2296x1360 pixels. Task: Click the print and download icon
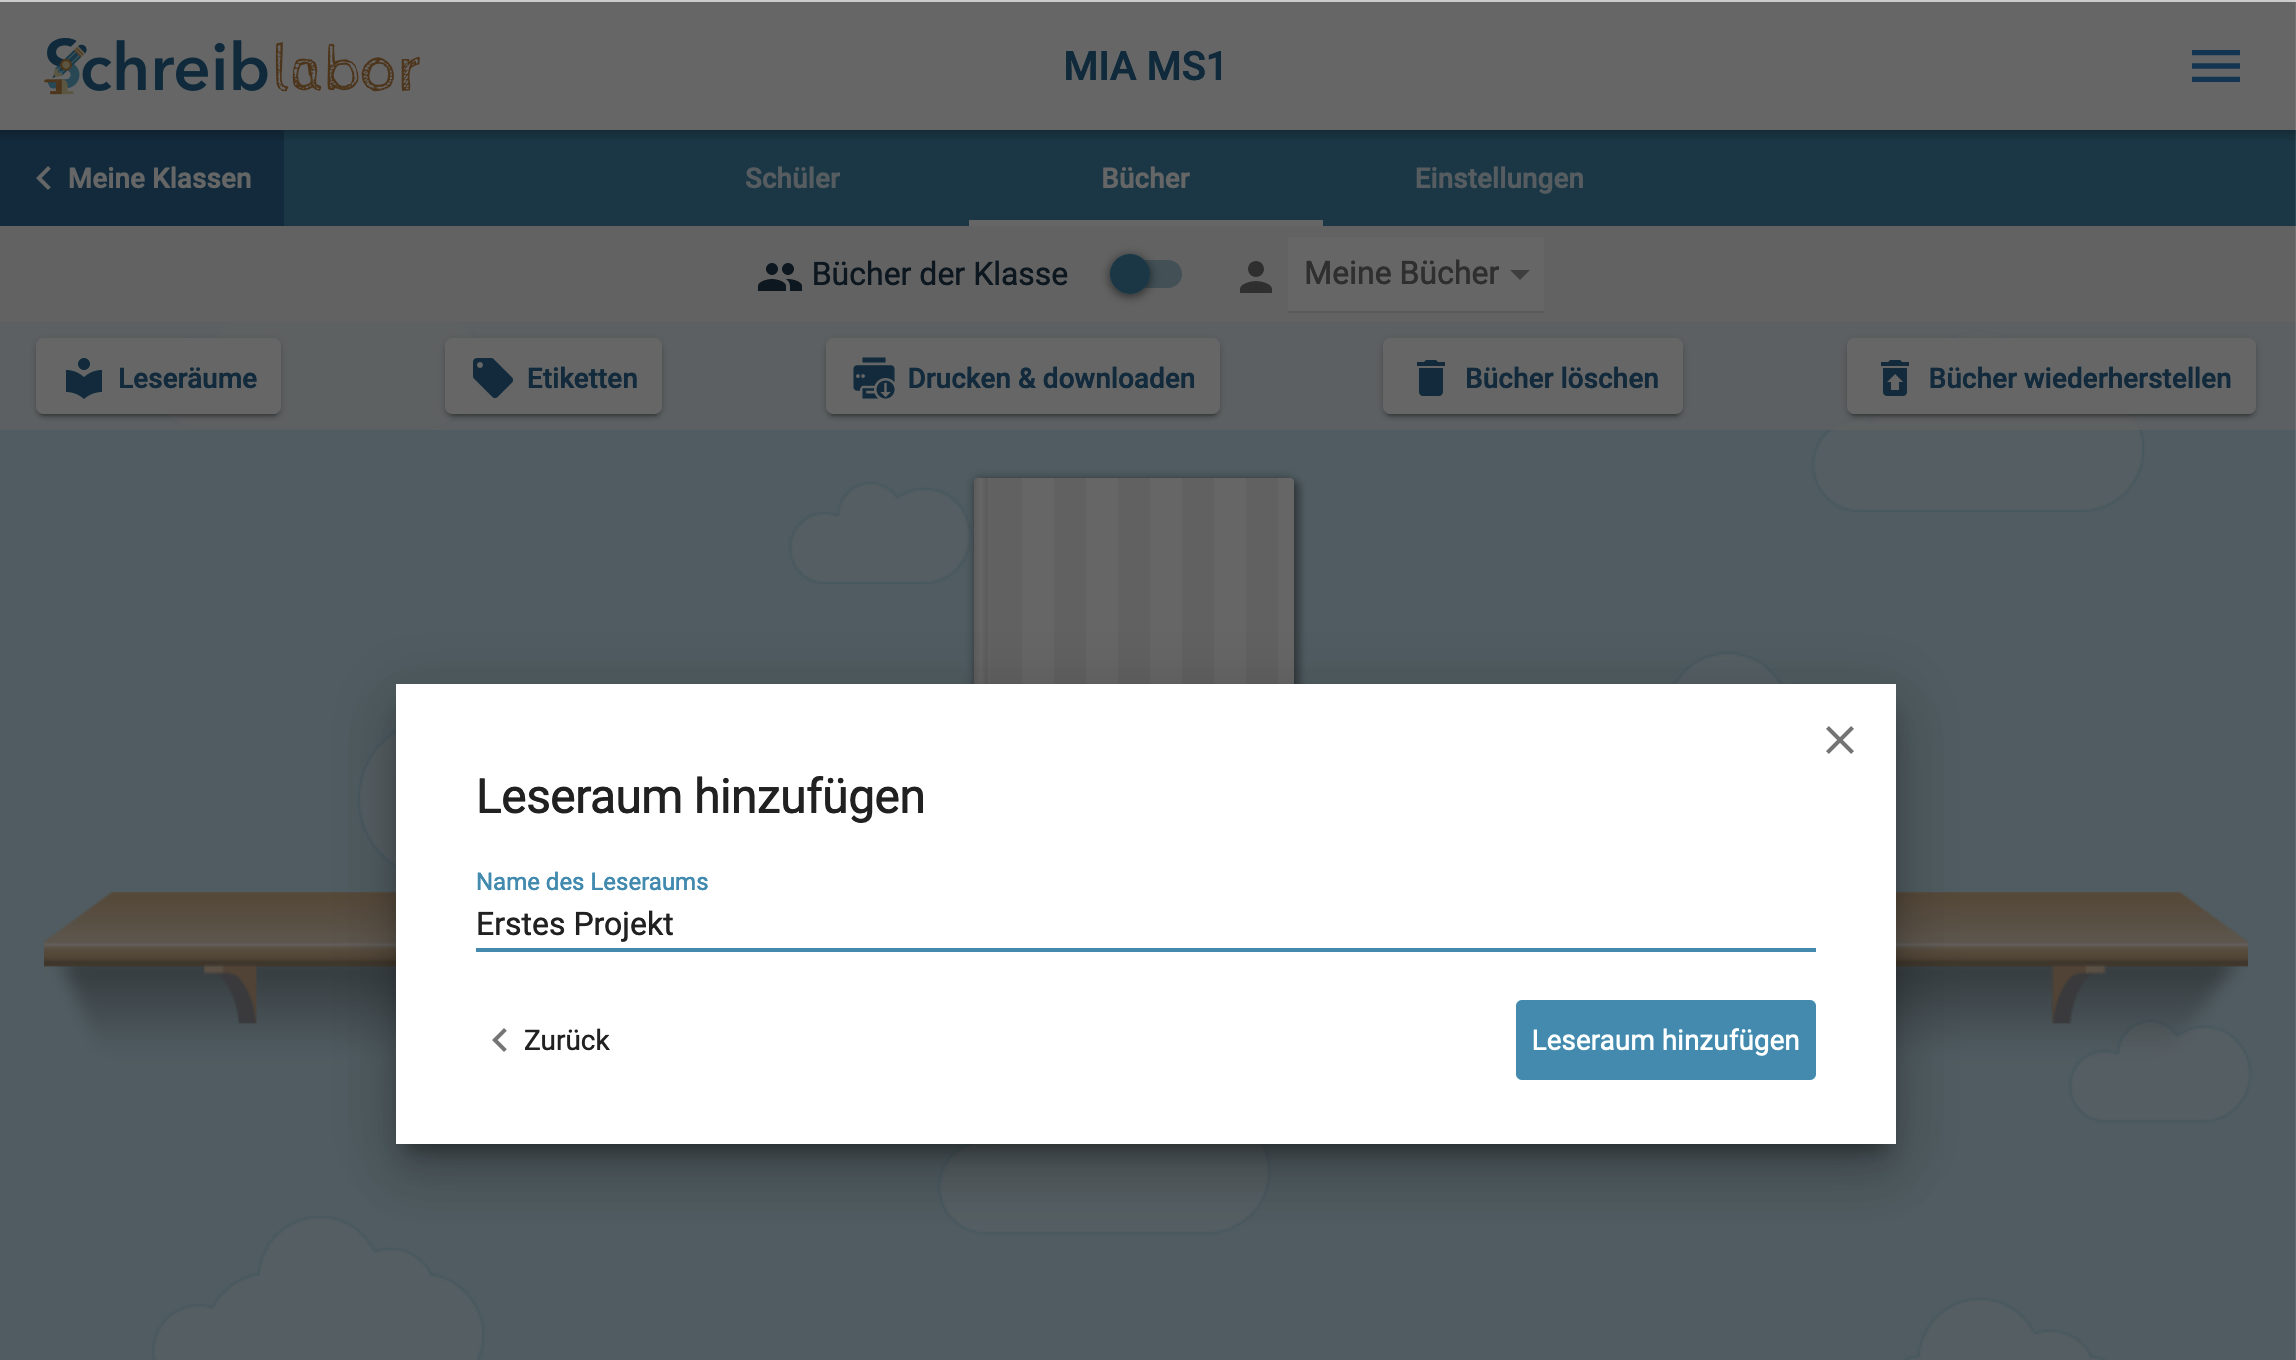(873, 378)
